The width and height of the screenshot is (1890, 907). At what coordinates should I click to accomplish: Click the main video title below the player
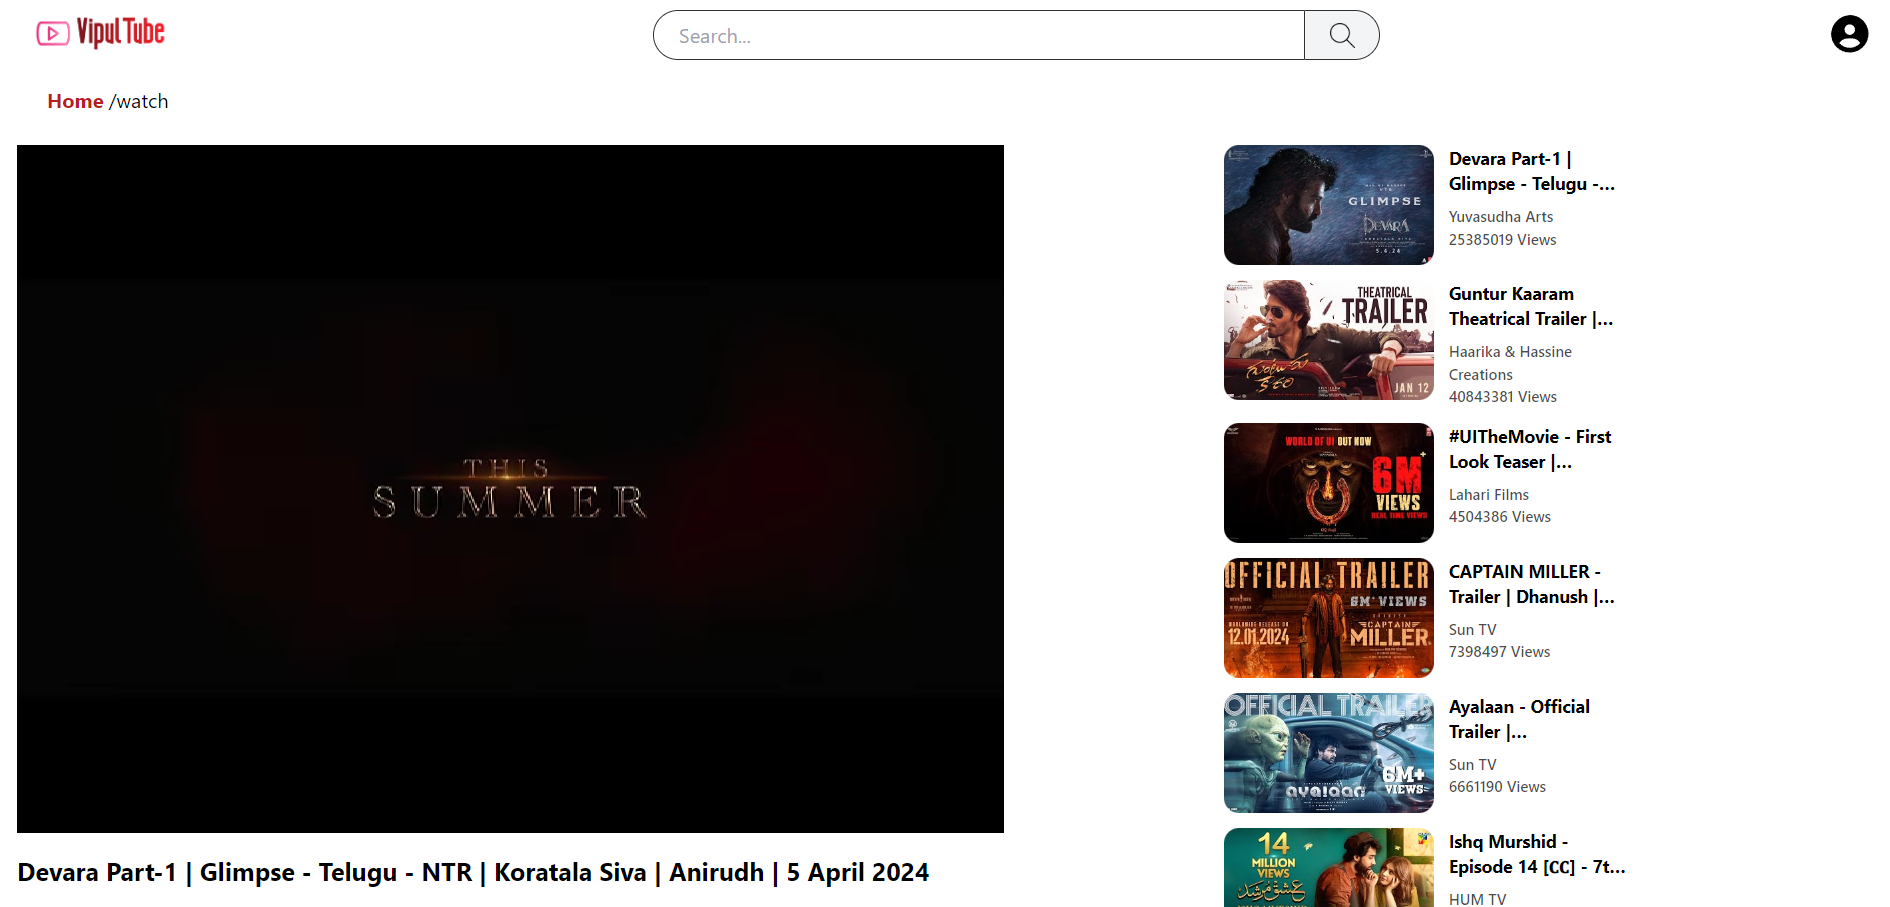(473, 873)
